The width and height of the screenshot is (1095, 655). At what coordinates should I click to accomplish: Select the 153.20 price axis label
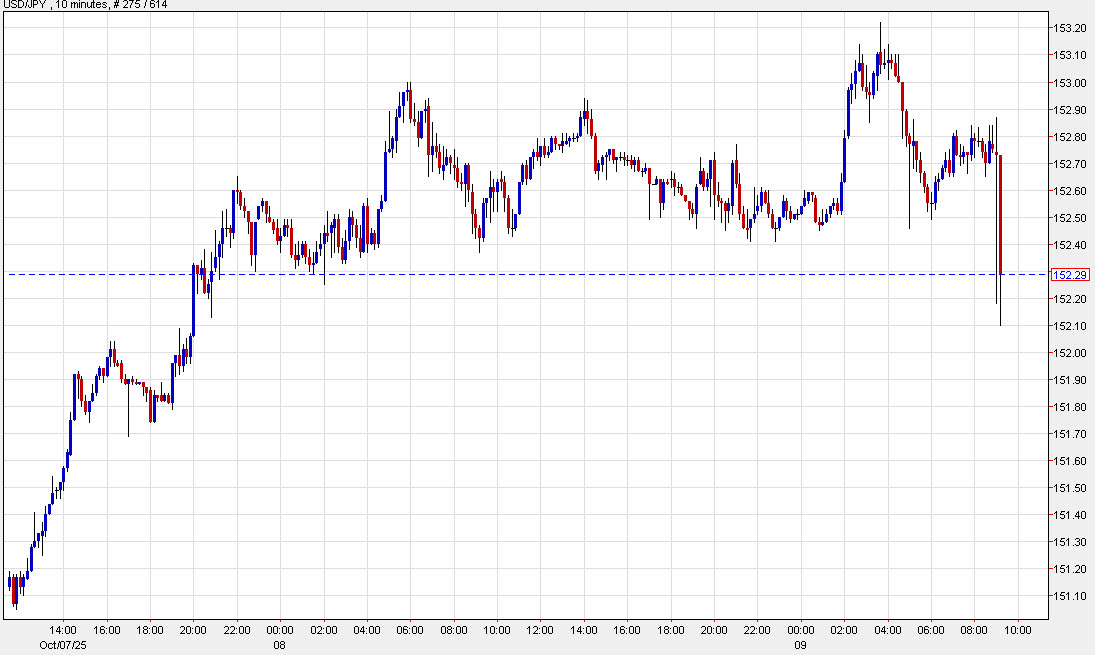pos(1070,28)
